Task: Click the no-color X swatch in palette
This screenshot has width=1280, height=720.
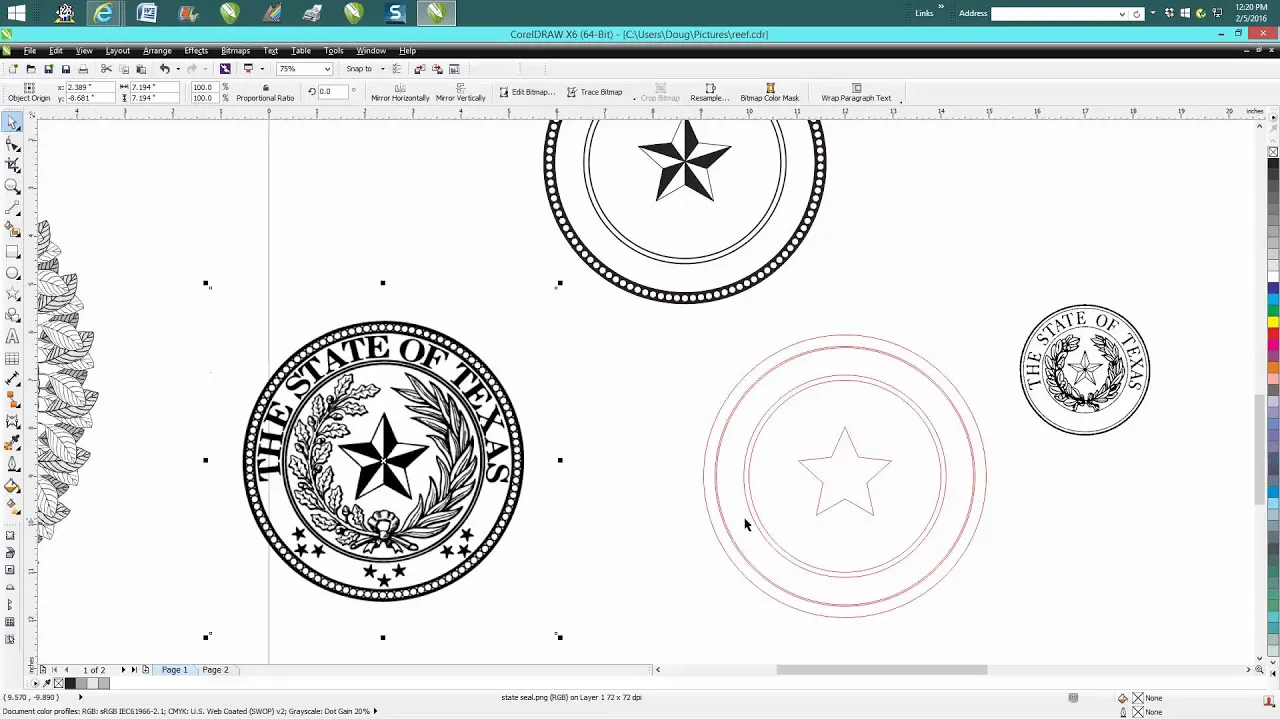Action: pyautogui.click(x=1273, y=152)
